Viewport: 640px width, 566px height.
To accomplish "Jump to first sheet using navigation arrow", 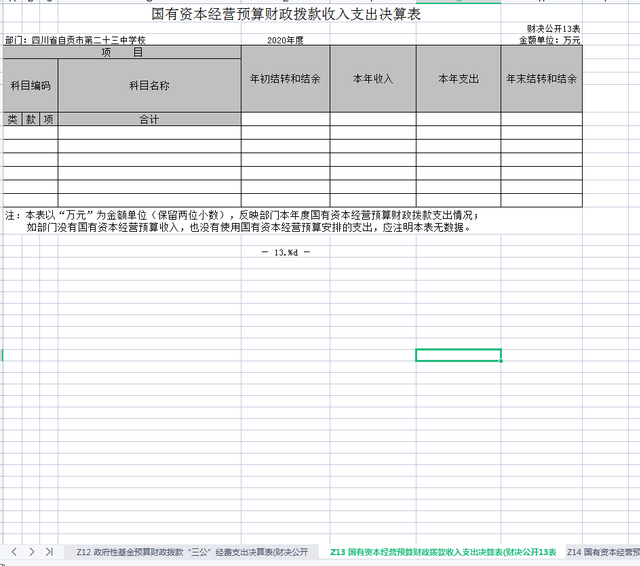I will click(x=5, y=552).
